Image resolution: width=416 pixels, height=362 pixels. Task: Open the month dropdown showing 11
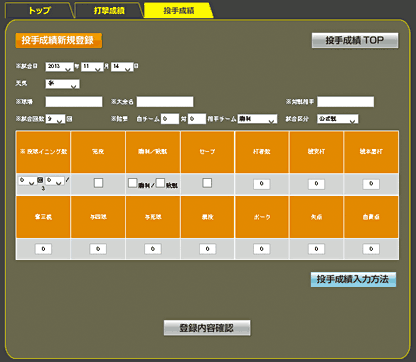tap(92, 67)
